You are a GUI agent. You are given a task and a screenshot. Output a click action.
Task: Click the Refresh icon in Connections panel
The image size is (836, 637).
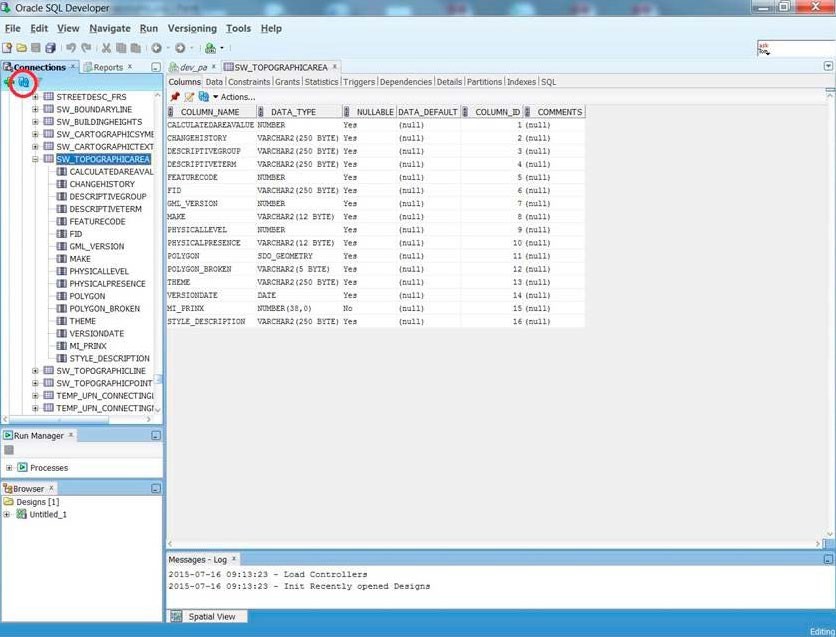(25, 81)
